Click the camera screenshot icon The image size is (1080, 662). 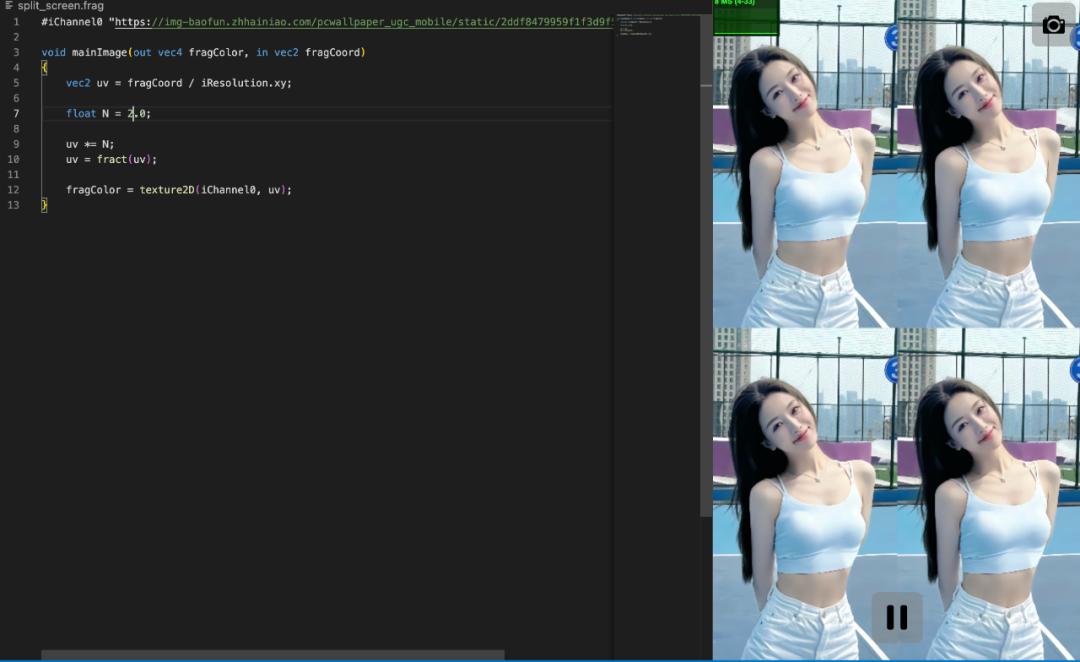pyautogui.click(x=1053, y=25)
